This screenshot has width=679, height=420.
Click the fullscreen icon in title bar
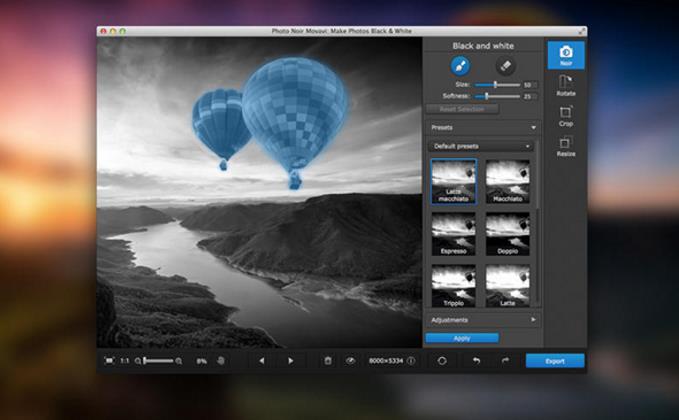click(582, 31)
